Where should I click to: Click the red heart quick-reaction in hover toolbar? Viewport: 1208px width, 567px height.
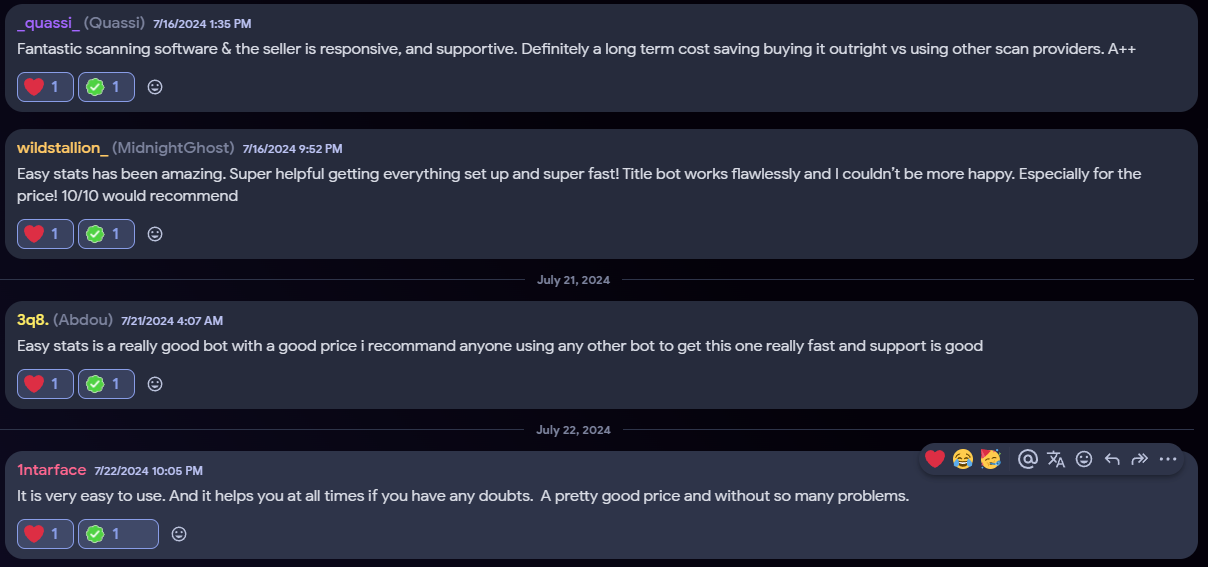935,459
